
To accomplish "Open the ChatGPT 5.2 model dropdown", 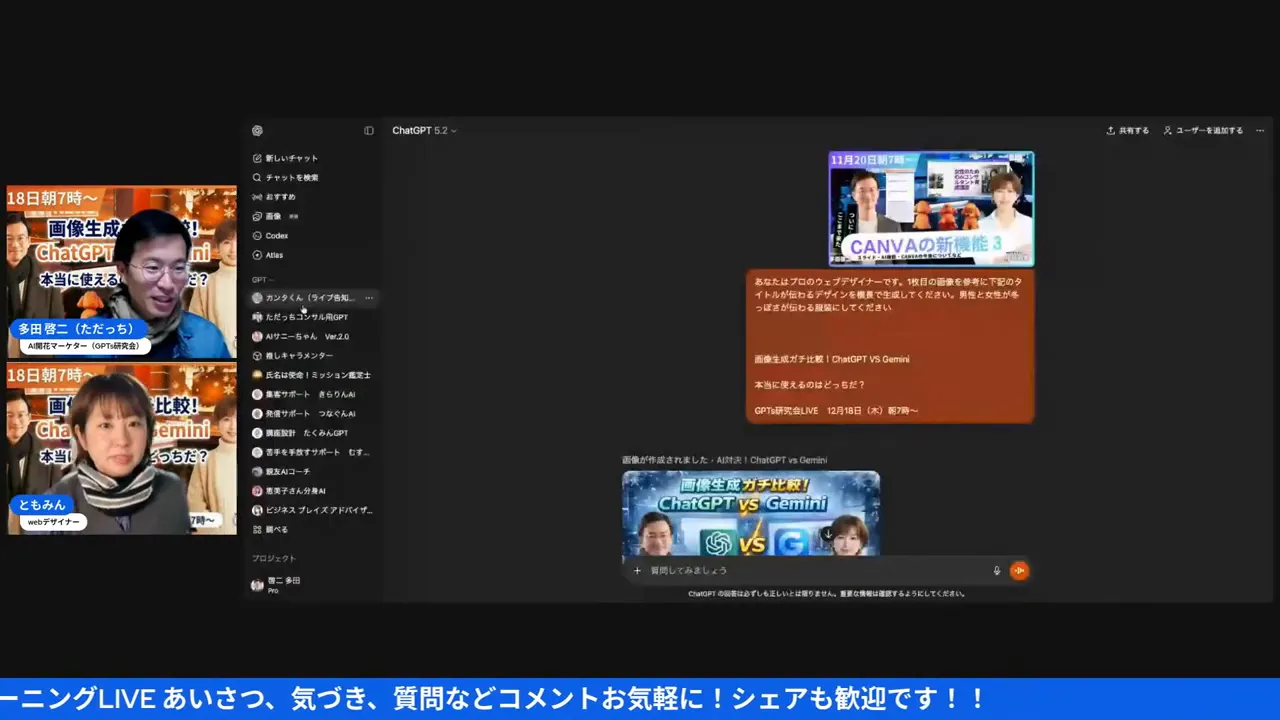I will tap(424, 130).
